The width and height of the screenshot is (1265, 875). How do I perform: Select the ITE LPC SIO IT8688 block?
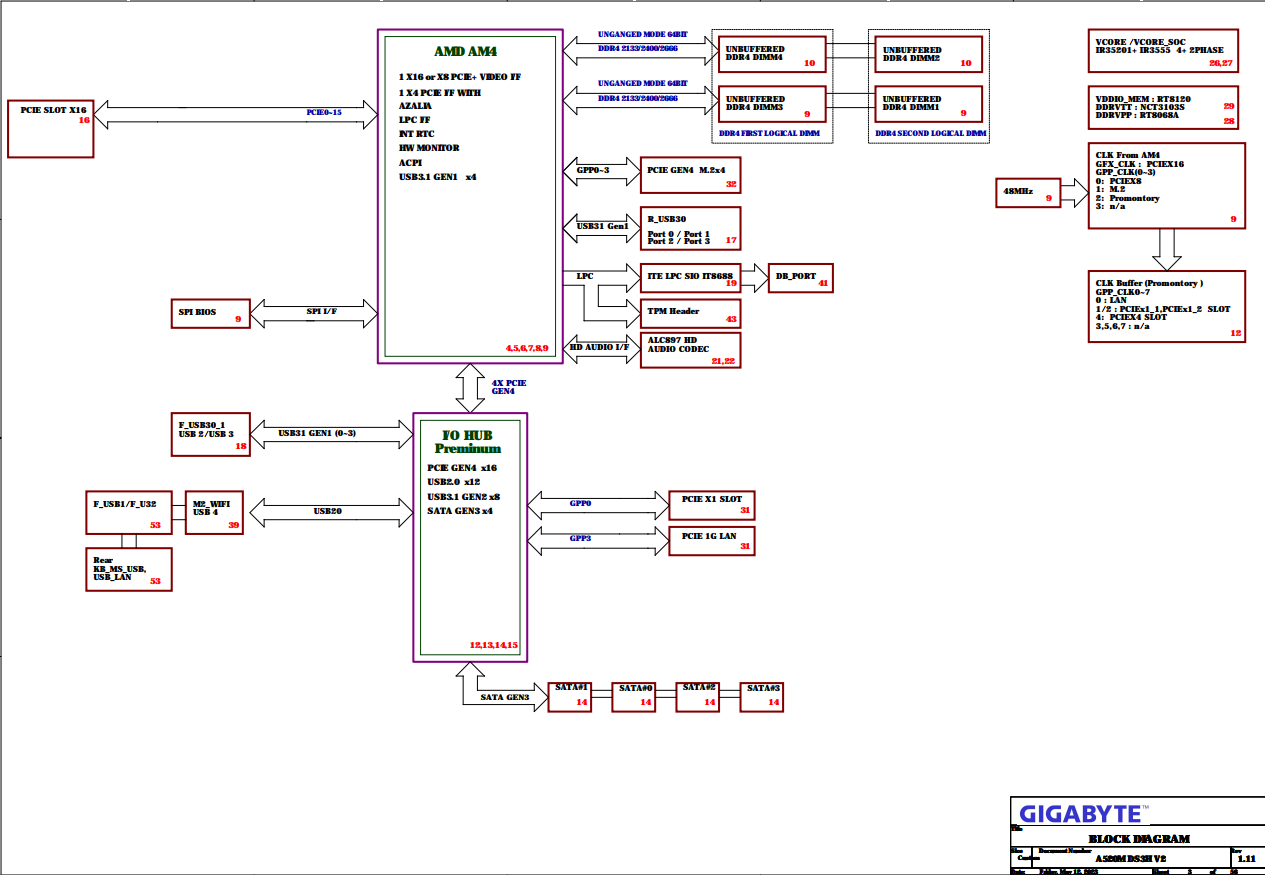coord(691,277)
